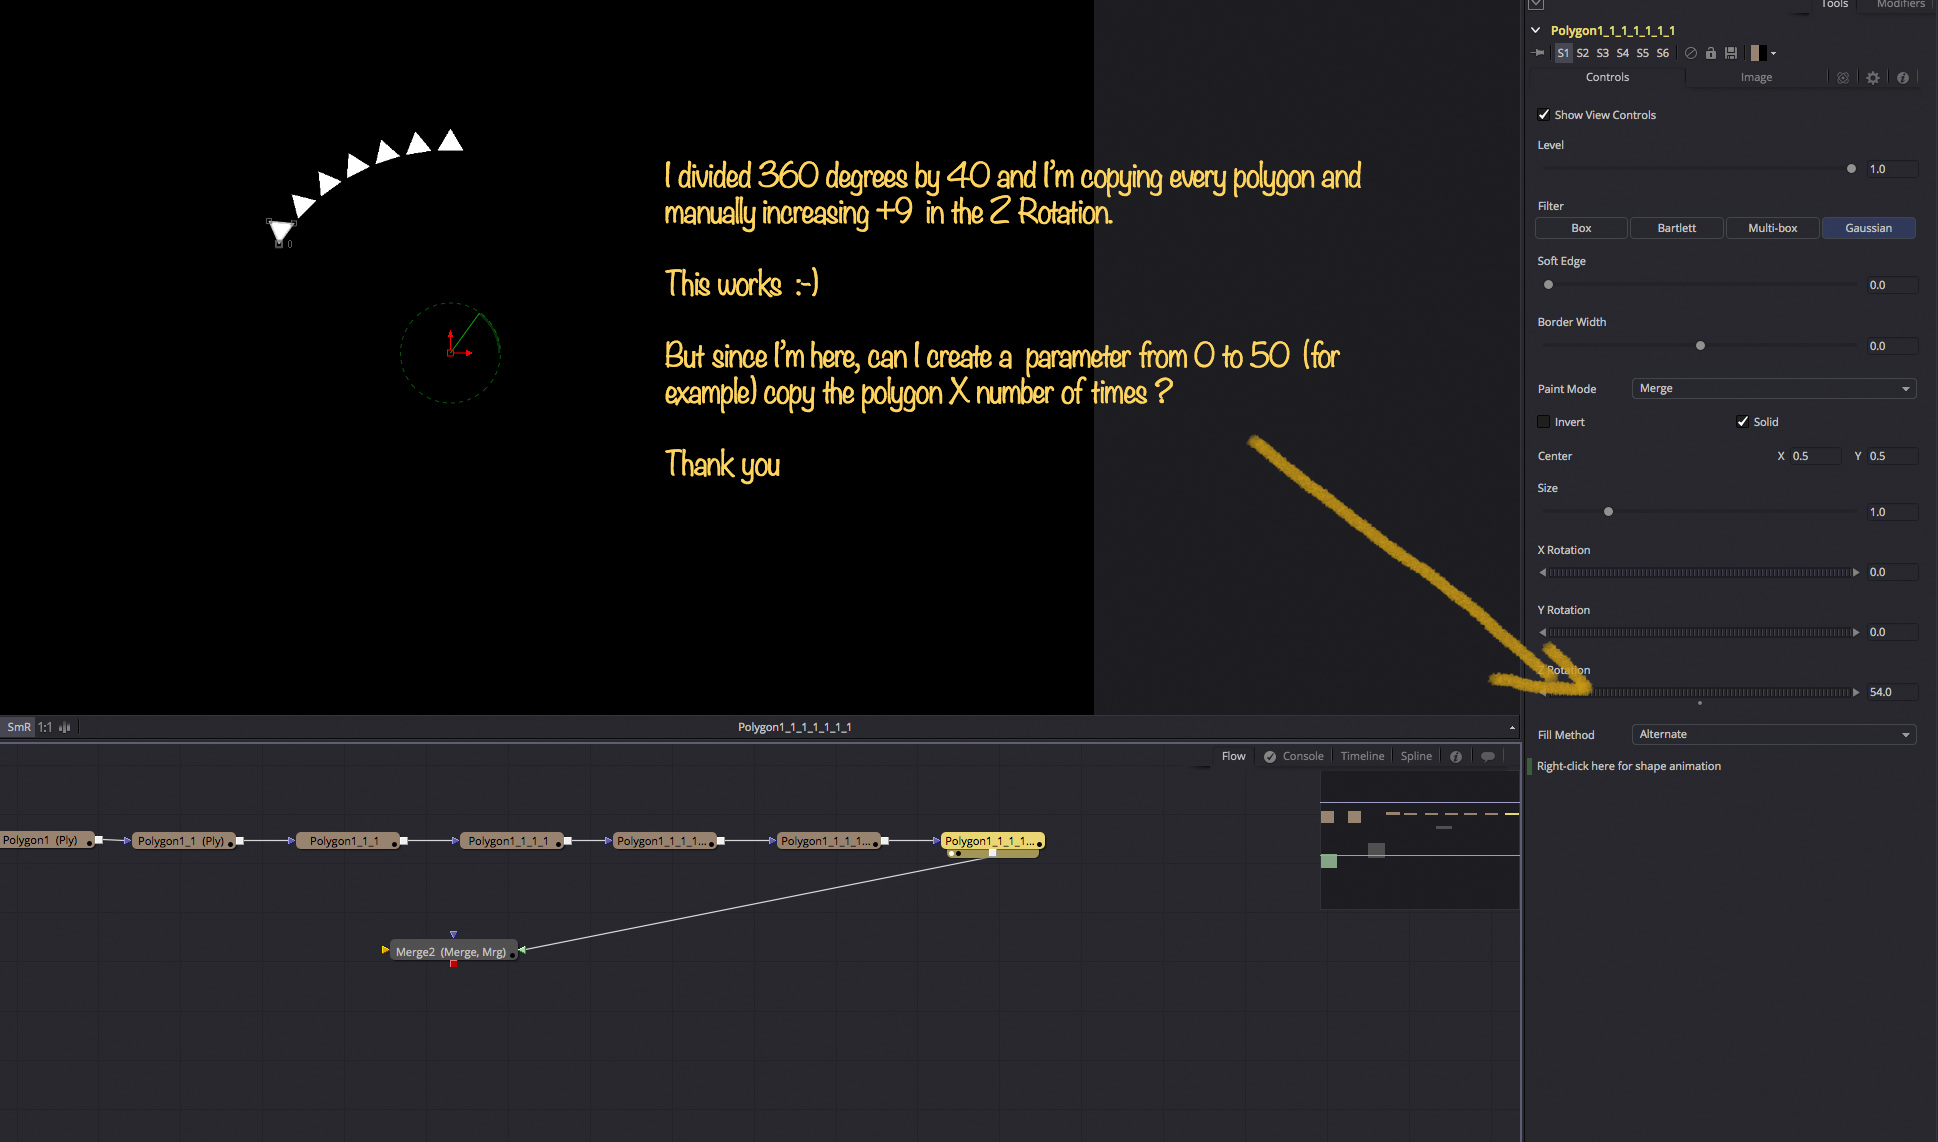Choose the Multi-box filter

click(1773, 228)
